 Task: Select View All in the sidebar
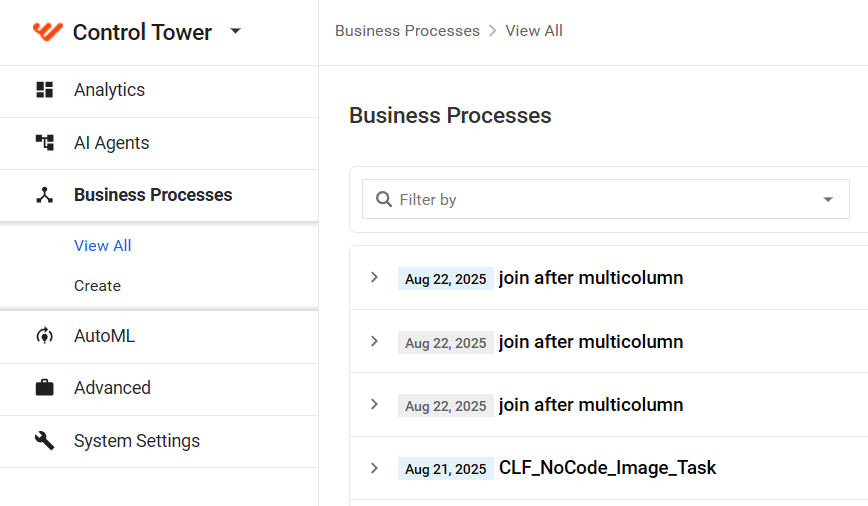102,246
